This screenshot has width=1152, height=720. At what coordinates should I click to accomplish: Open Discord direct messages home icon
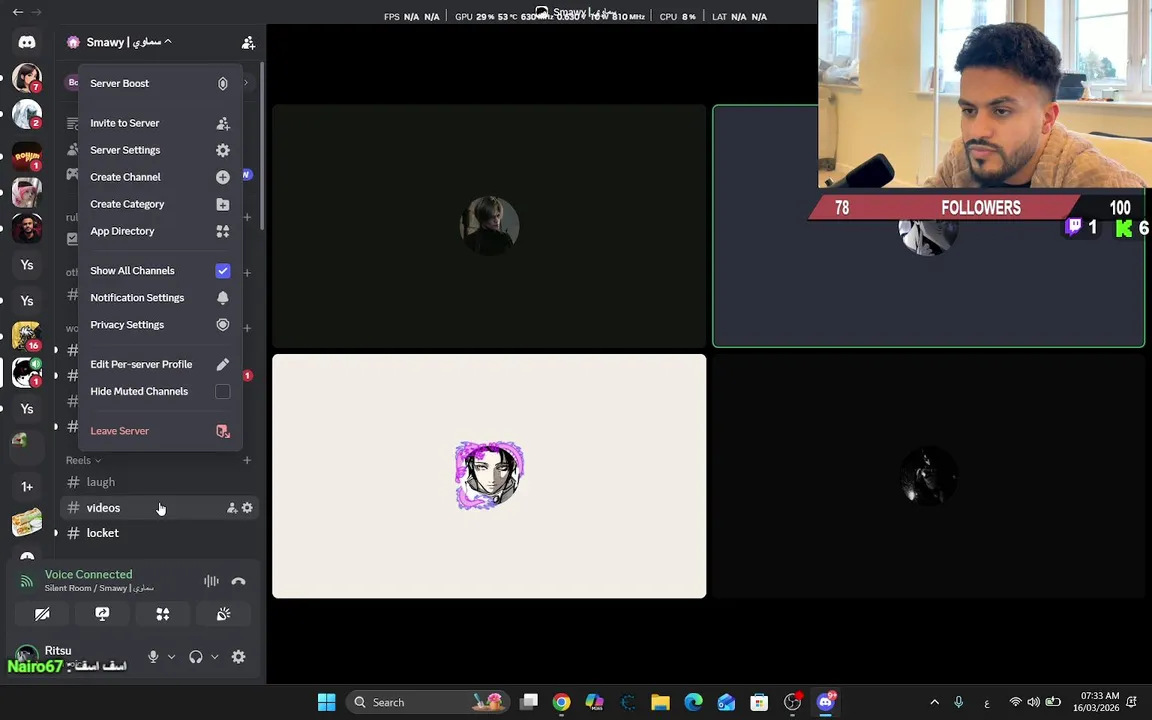[x=26, y=42]
